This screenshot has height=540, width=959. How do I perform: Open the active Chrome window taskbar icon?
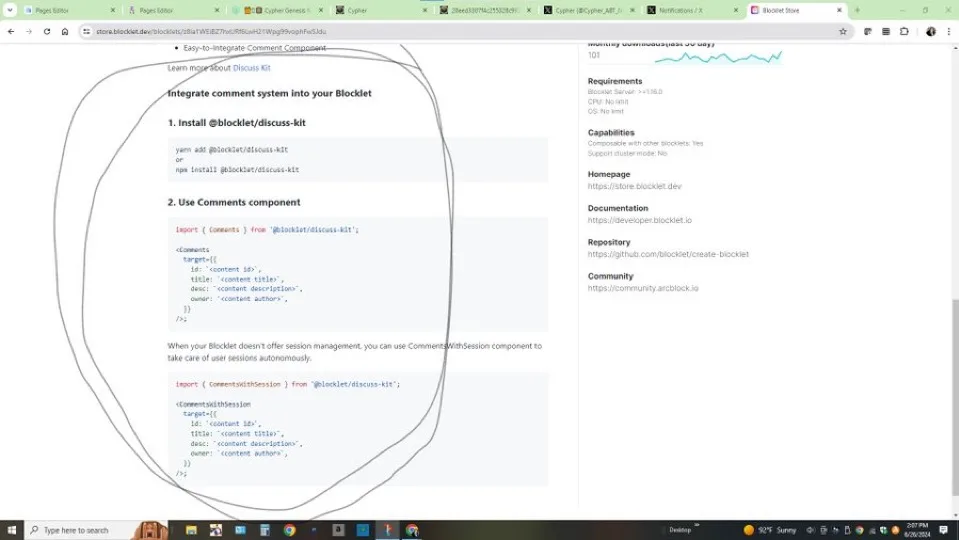click(412, 530)
